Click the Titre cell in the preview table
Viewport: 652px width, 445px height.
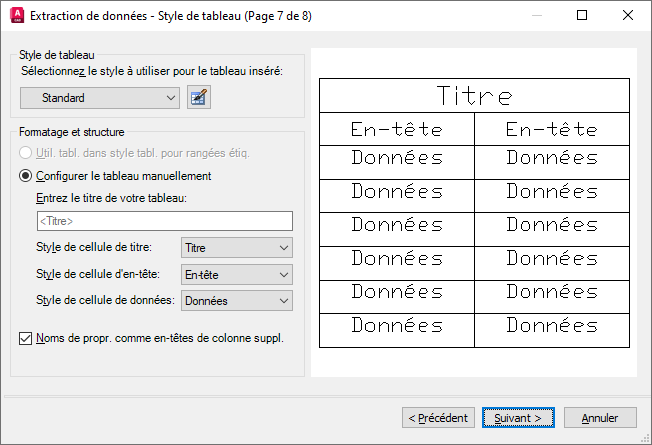click(x=474, y=97)
